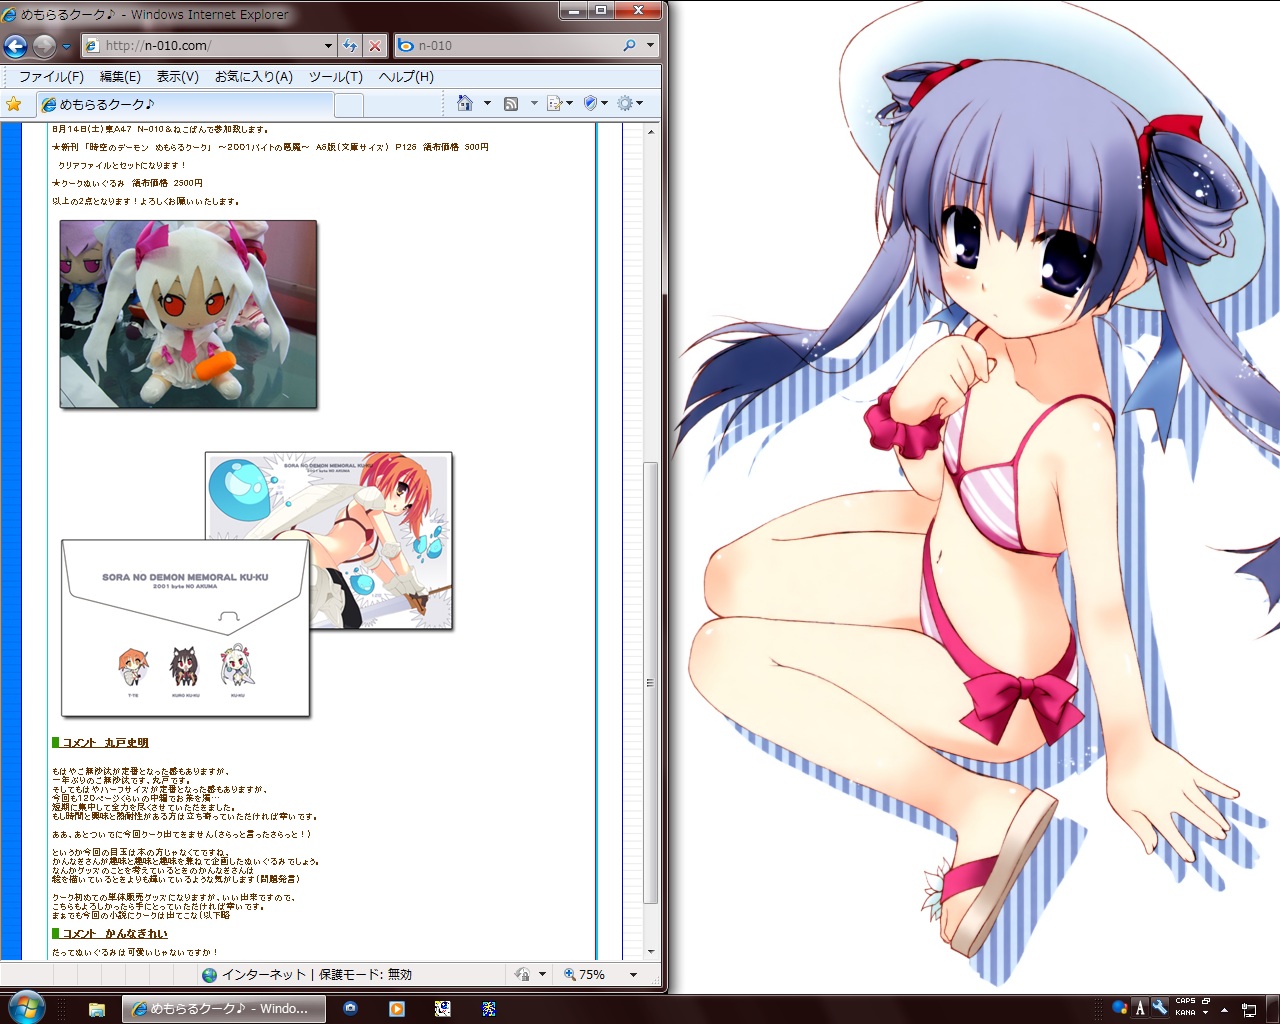Open the ファイル(F) menu
The height and width of the screenshot is (1024, 1280).
coord(51,76)
